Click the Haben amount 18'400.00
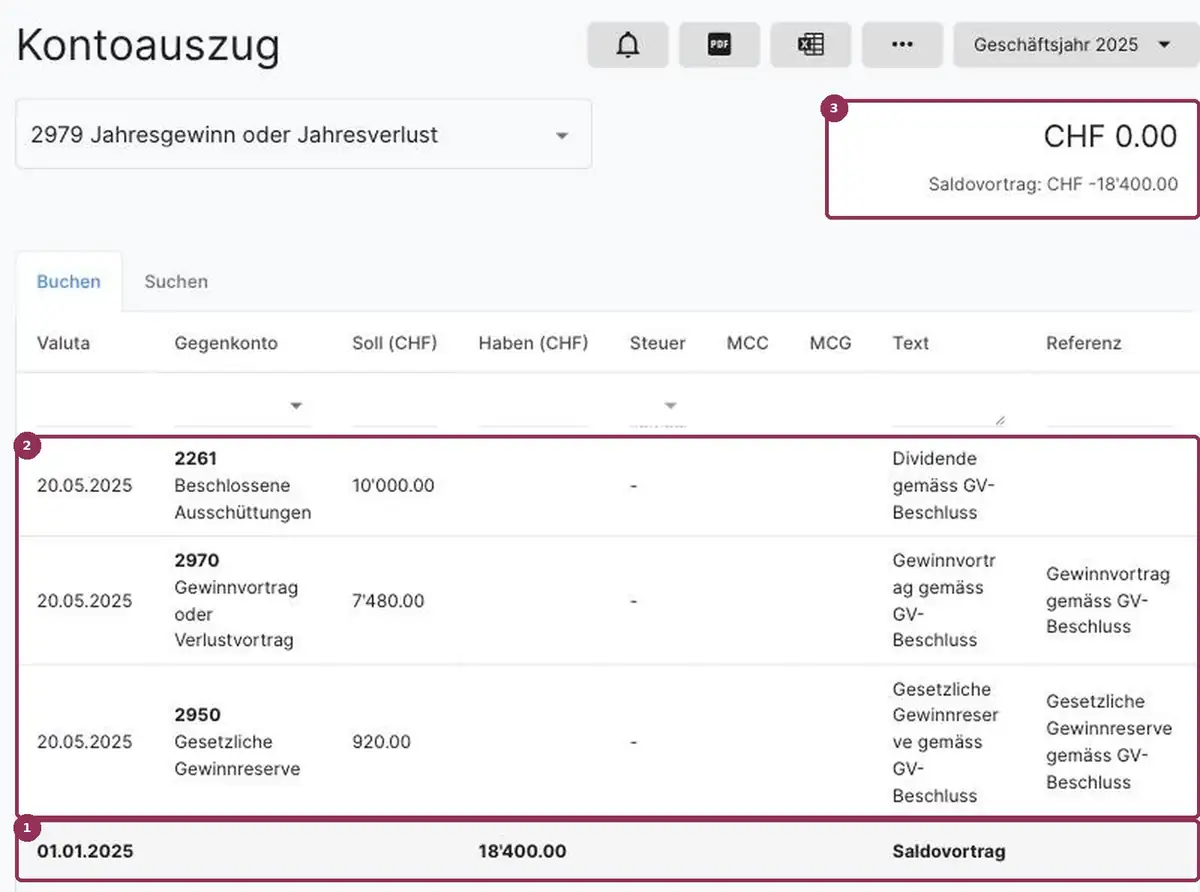Image resolution: width=1200 pixels, height=892 pixels. 522,851
